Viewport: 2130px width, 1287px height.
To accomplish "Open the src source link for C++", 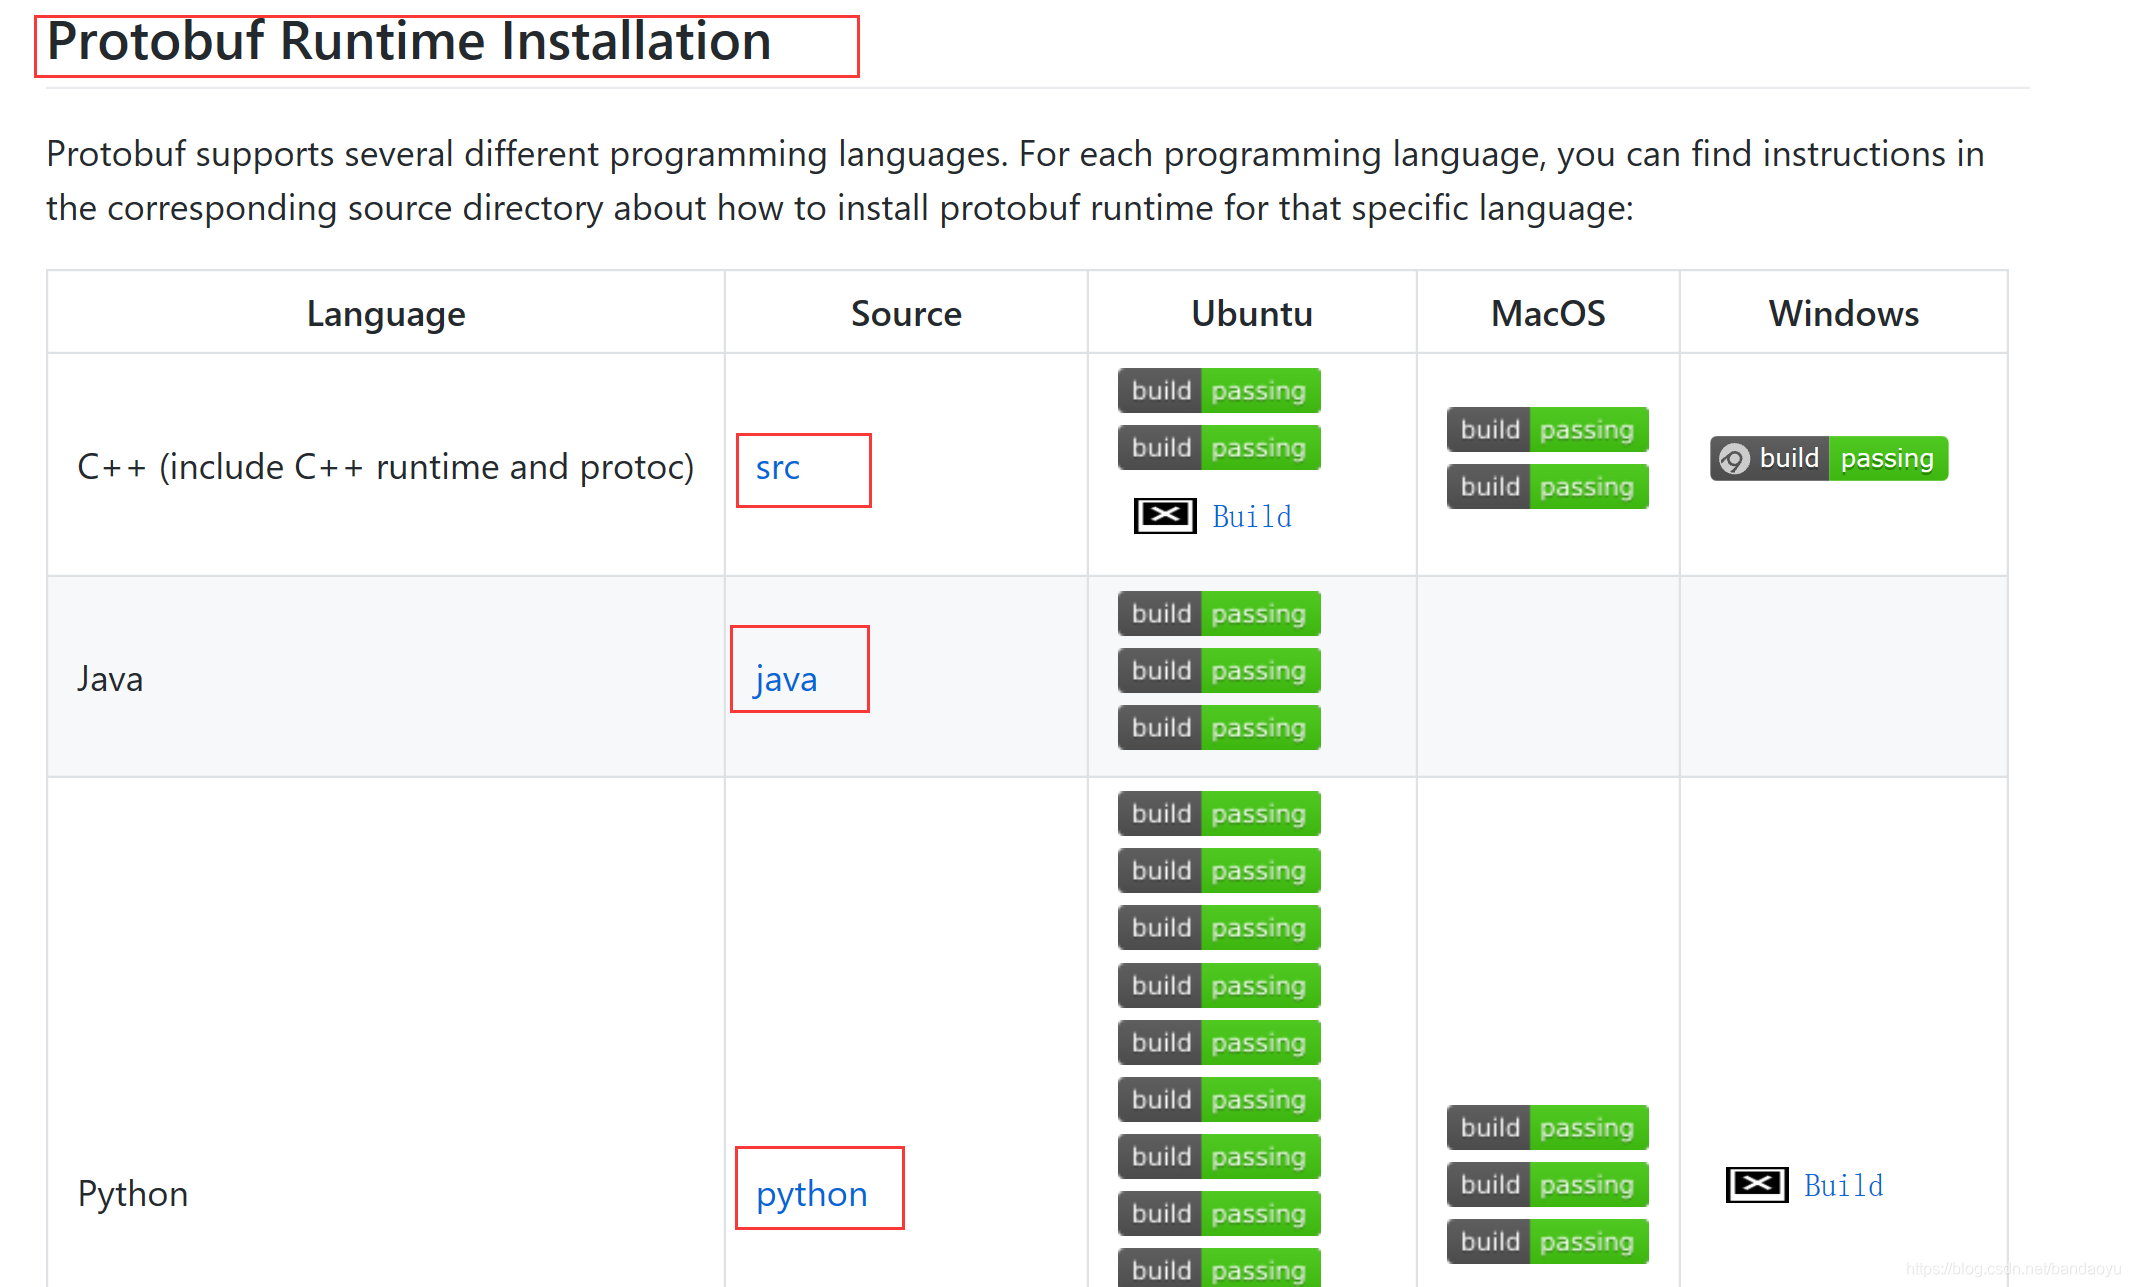I will pos(778,467).
